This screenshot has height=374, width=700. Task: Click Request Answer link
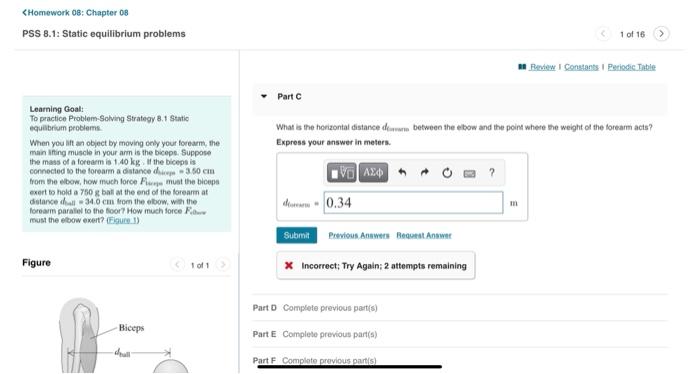click(x=424, y=235)
